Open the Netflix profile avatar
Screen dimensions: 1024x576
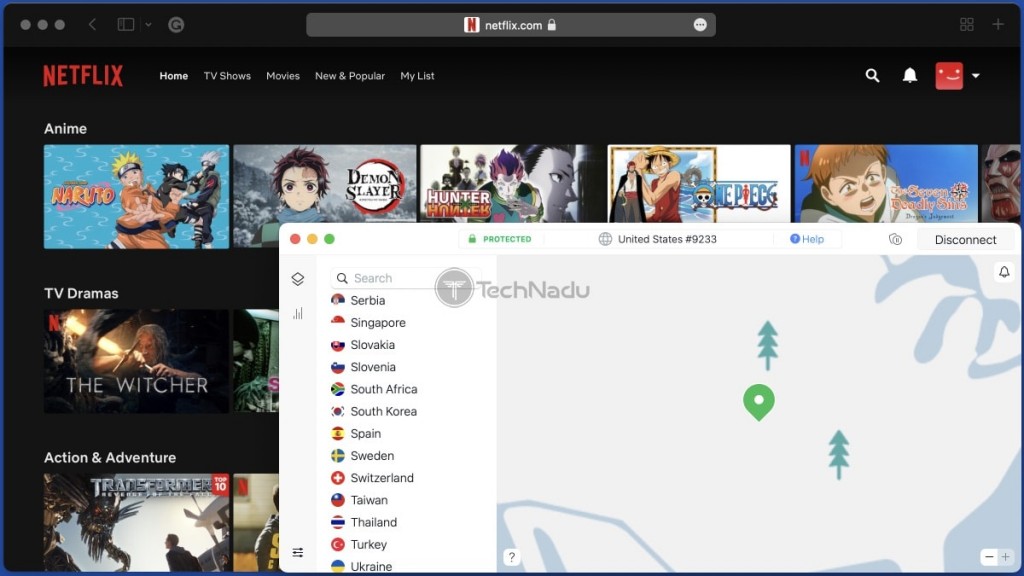(949, 76)
